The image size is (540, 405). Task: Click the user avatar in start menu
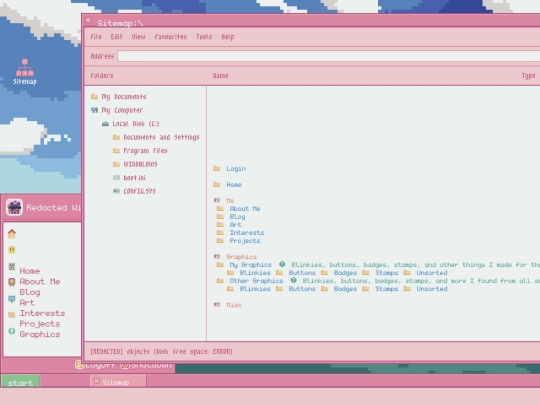pyautogui.click(x=14, y=207)
